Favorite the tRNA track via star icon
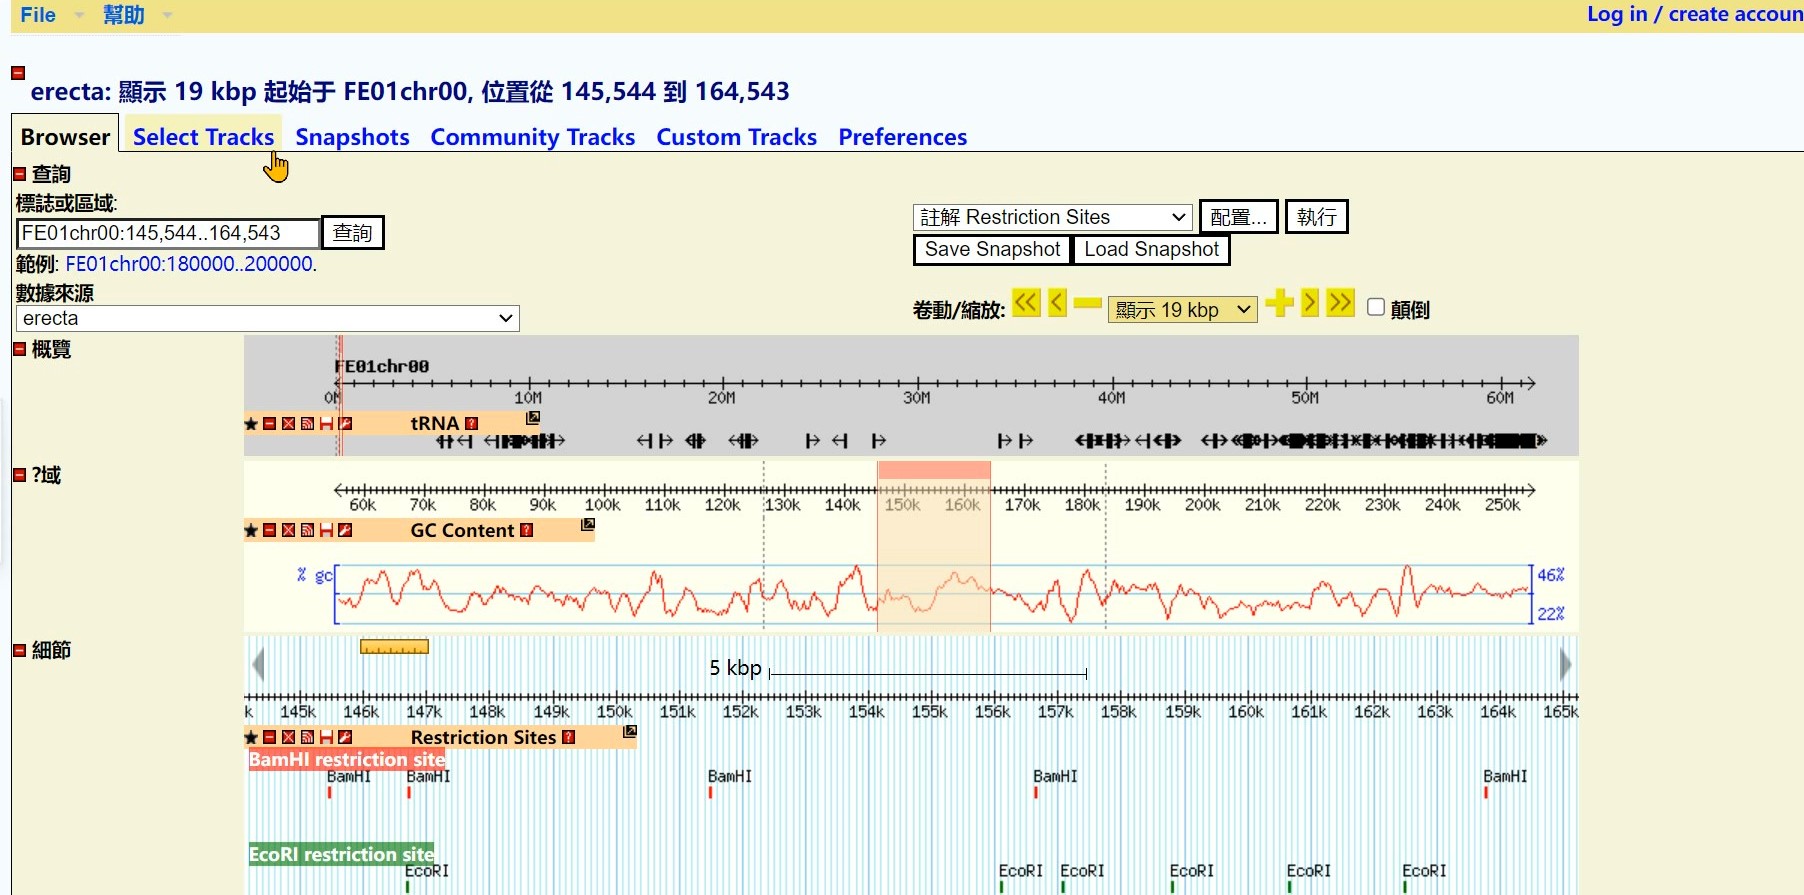1804x895 pixels. point(251,424)
